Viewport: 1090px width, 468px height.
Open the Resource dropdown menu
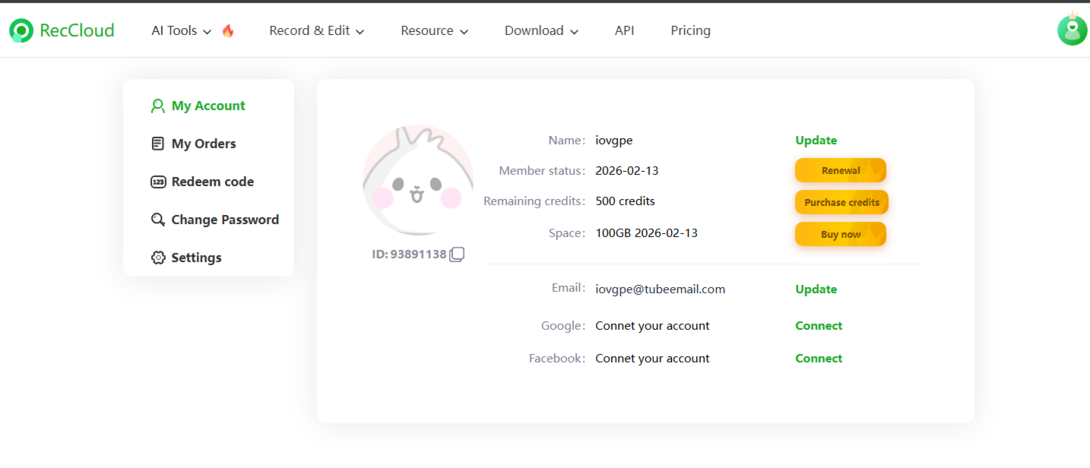(434, 31)
